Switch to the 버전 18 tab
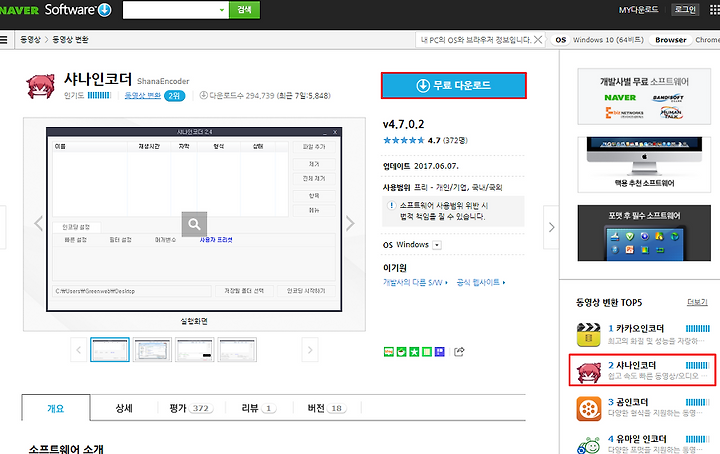The image size is (720, 454). click(x=326, y=408)
